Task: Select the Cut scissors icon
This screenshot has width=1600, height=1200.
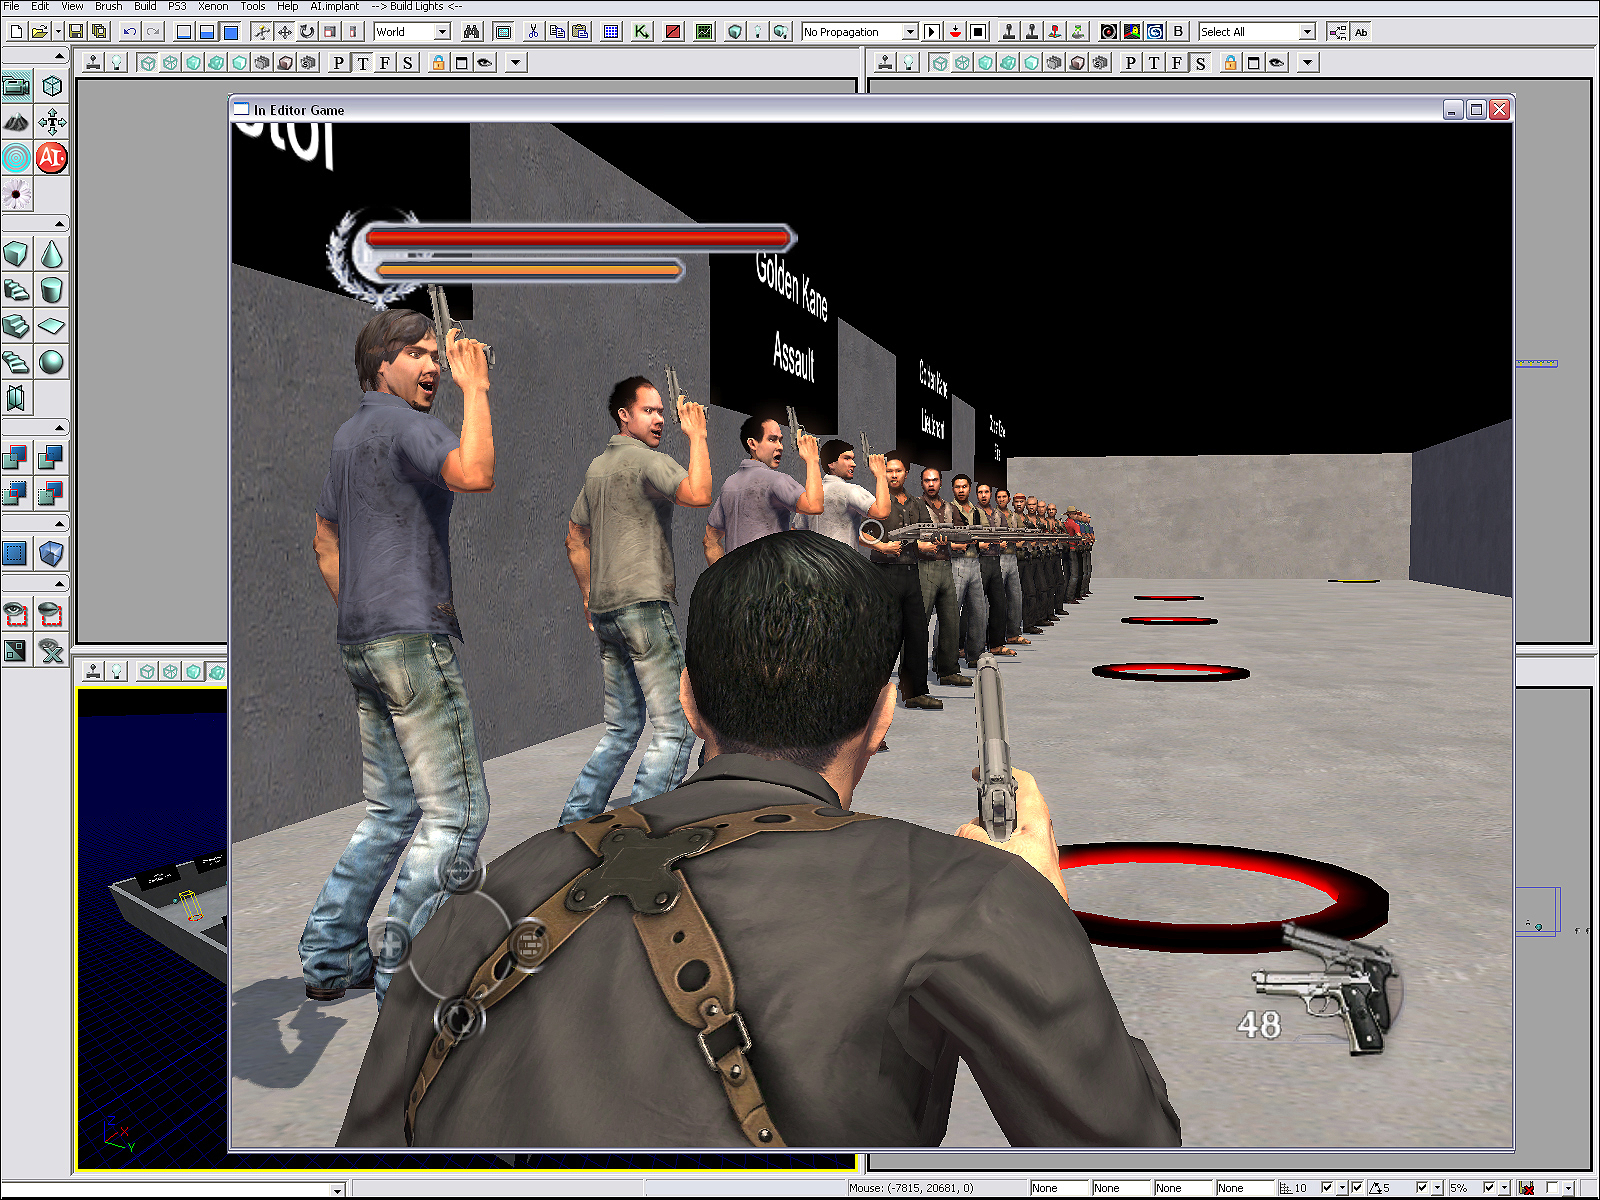Action: pos(533,32)
